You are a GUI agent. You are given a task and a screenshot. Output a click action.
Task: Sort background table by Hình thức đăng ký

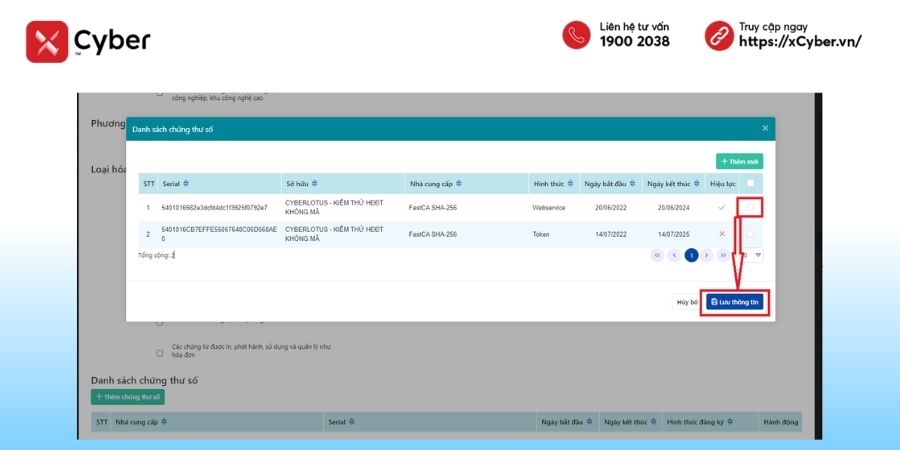coord(730,421)
